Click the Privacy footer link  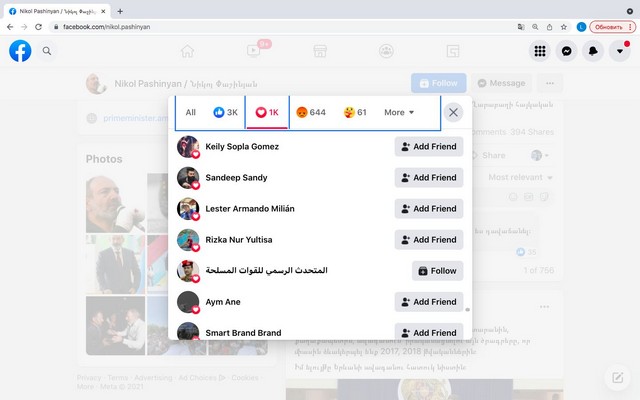pos(89,378)
